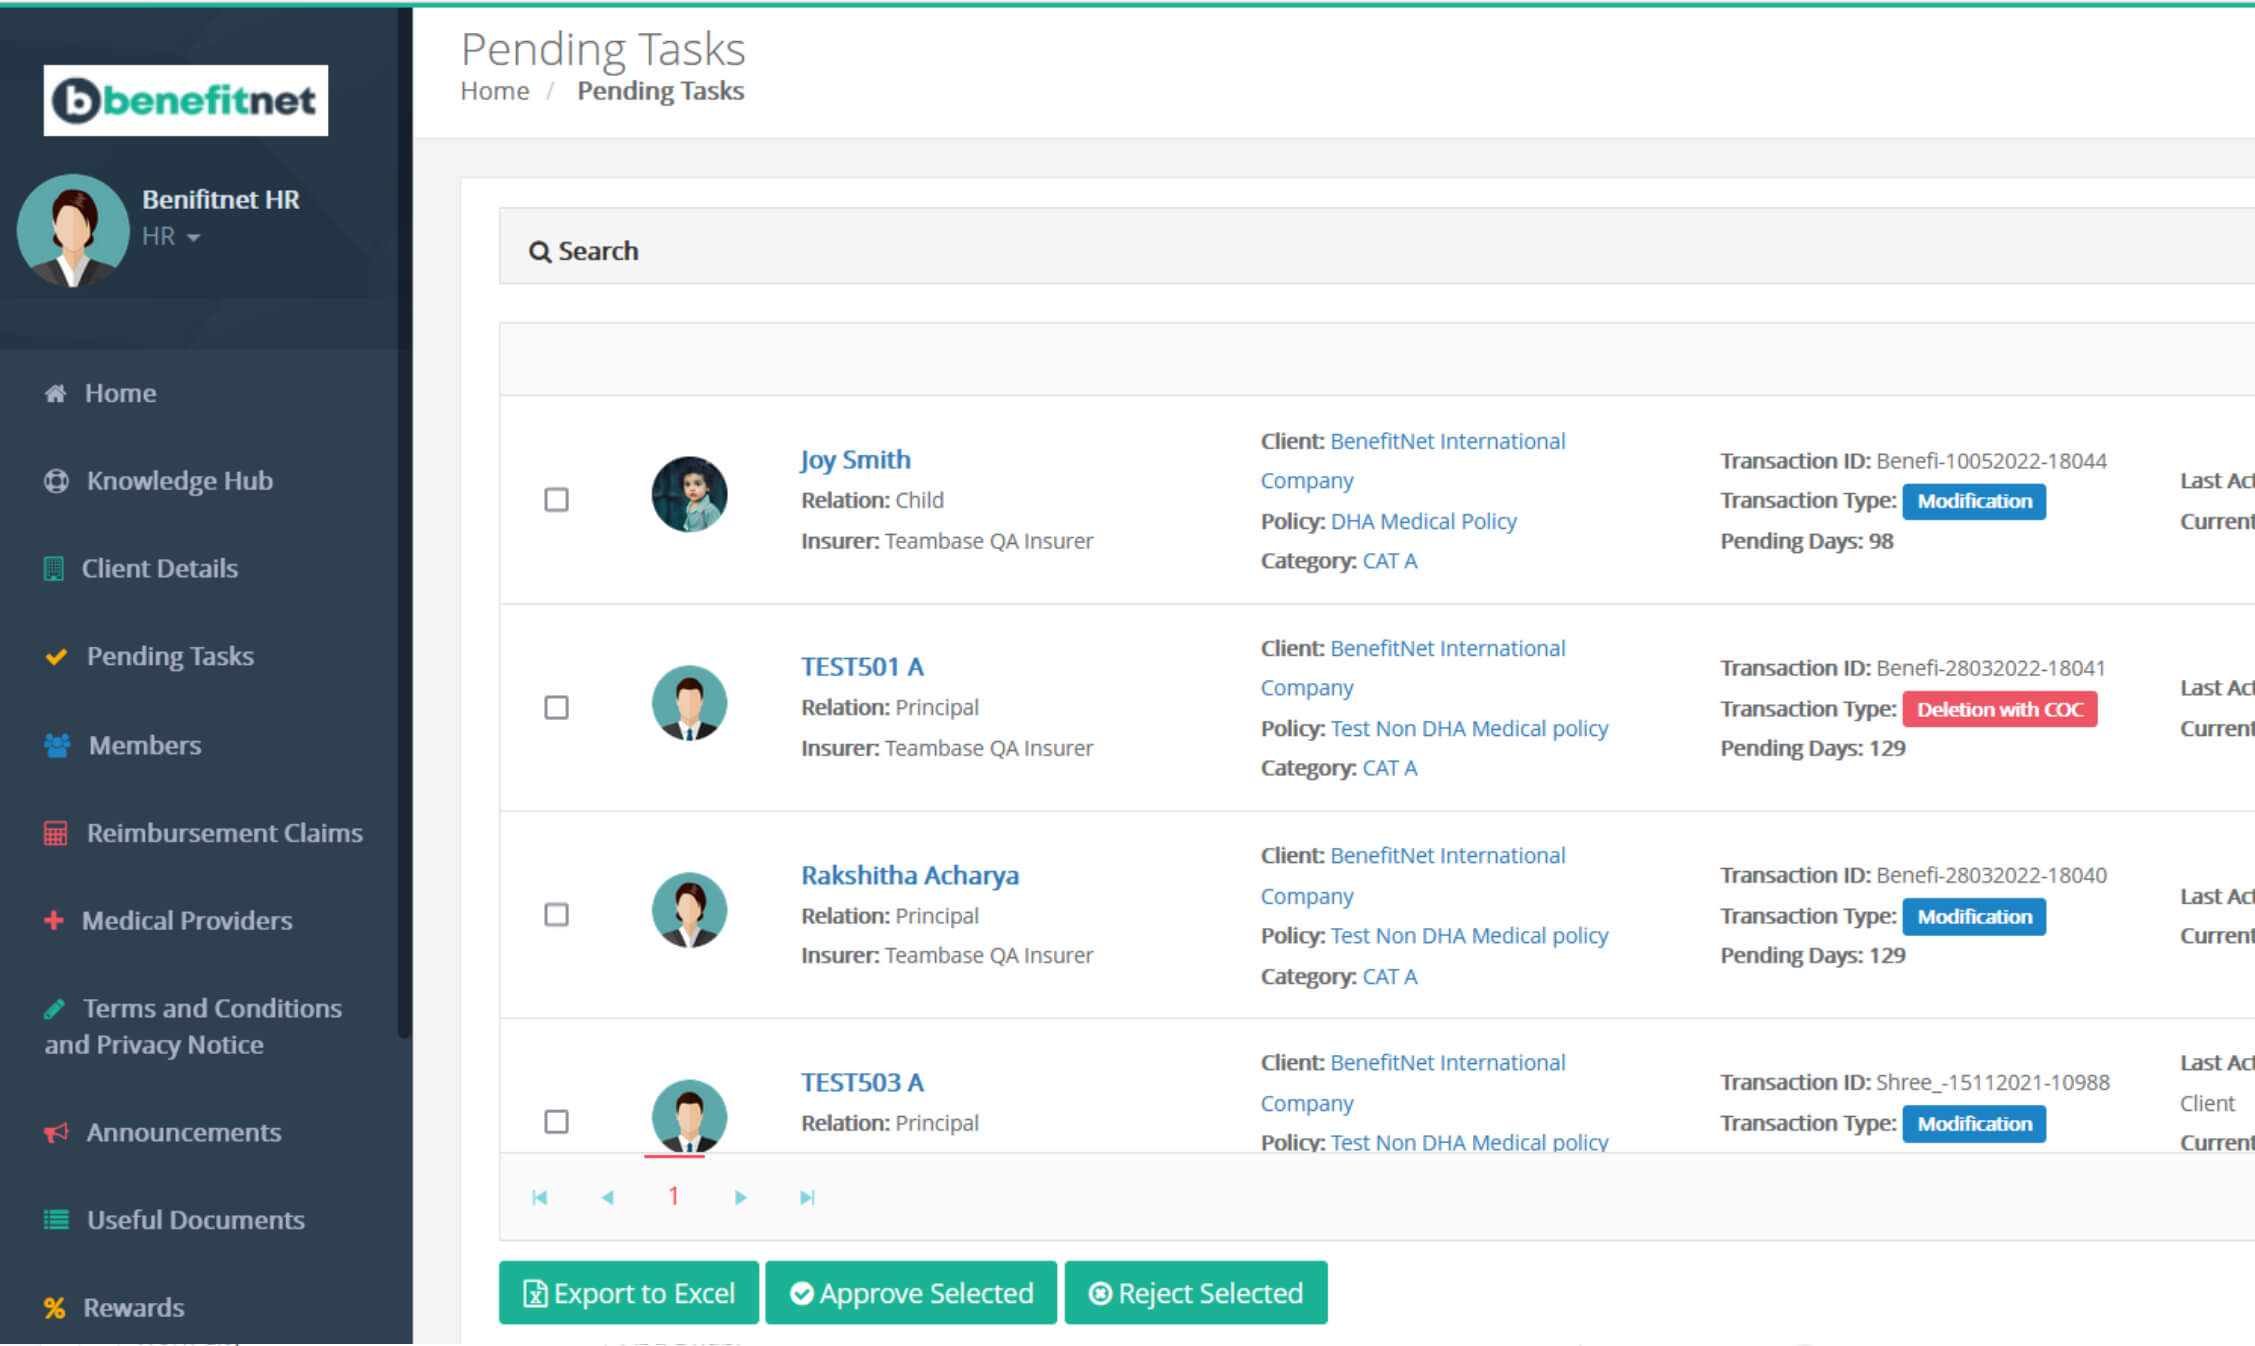
Task: Open Useful Documents menu item
Action: 195,1220
